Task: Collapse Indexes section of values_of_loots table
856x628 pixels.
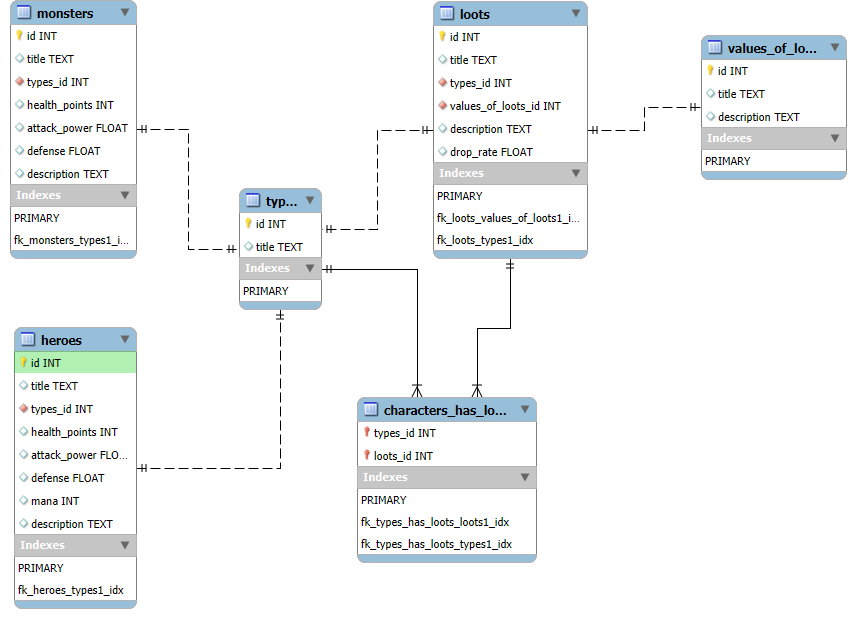Action: 835,138
